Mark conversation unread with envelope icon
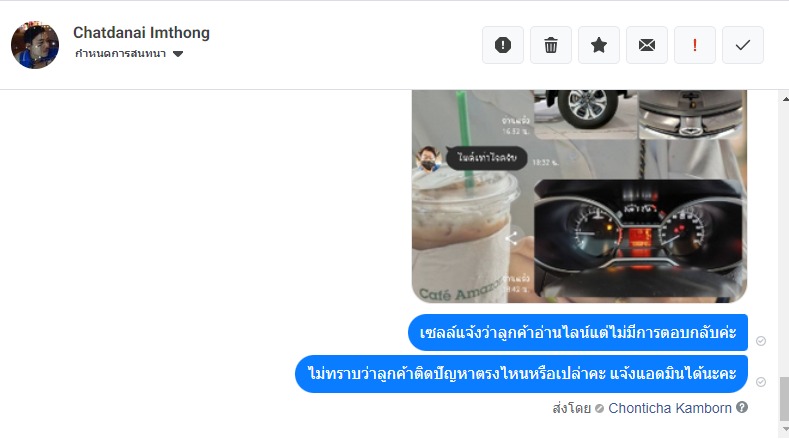Screen dimensions: 789x439 click(x=647, y=45)
